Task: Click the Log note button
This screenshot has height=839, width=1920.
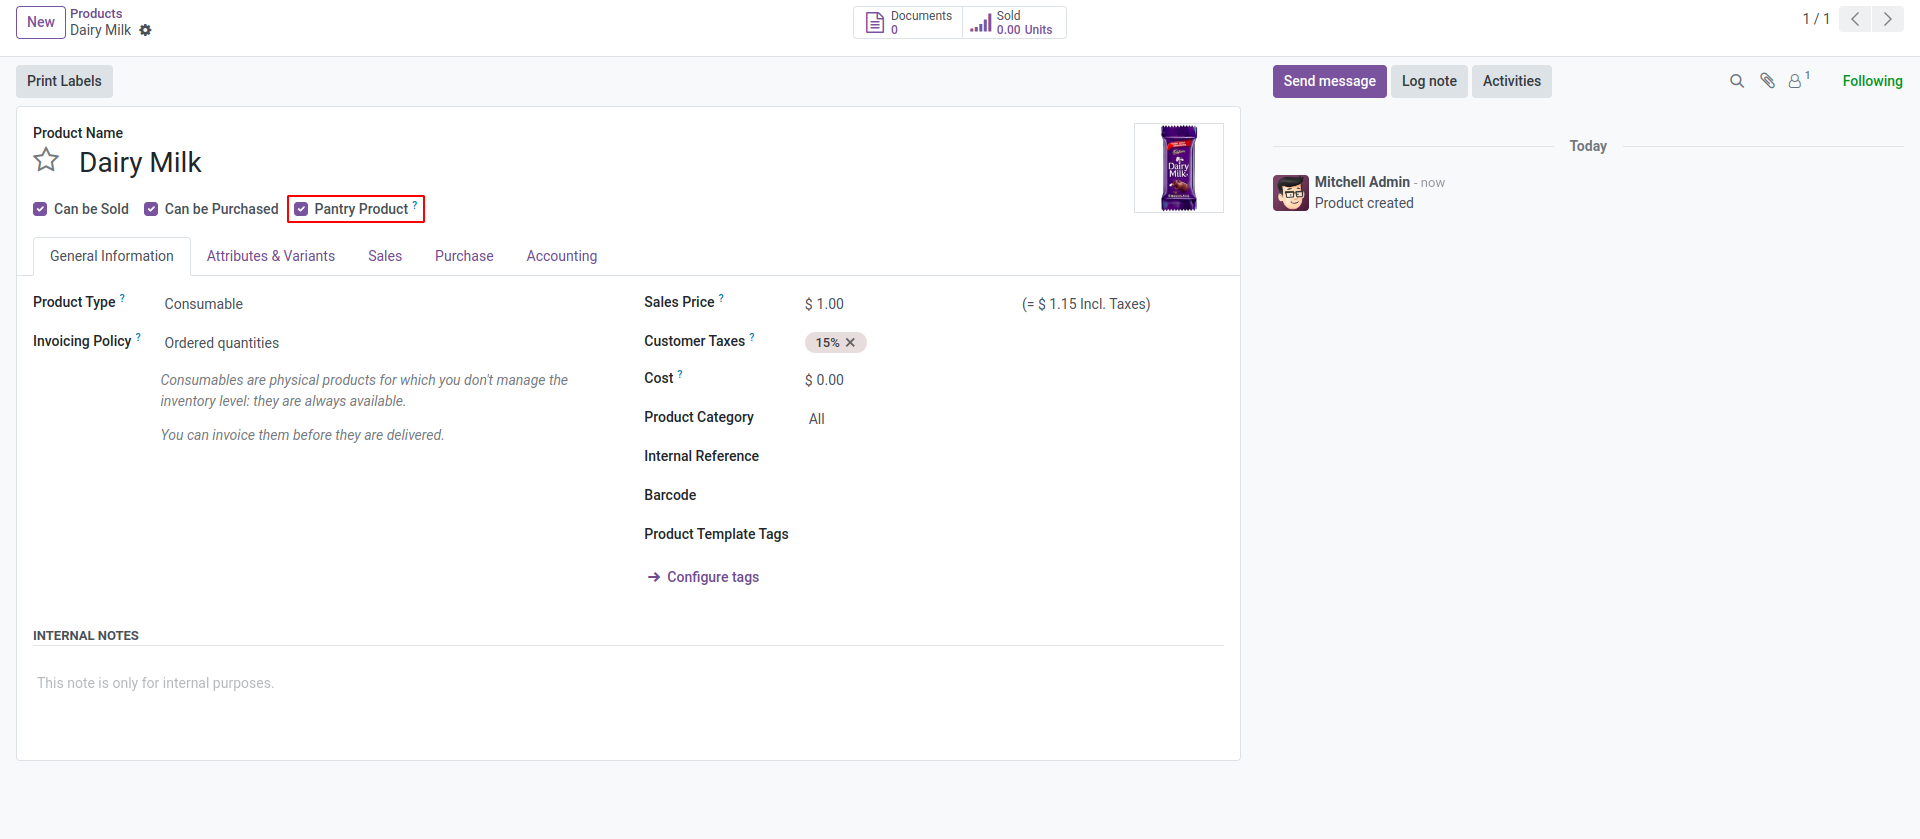Action: point(1429,81)
